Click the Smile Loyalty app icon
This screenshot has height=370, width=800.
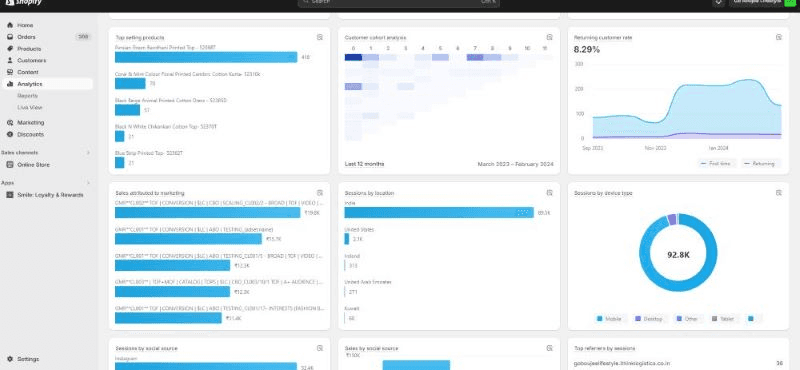10,195
